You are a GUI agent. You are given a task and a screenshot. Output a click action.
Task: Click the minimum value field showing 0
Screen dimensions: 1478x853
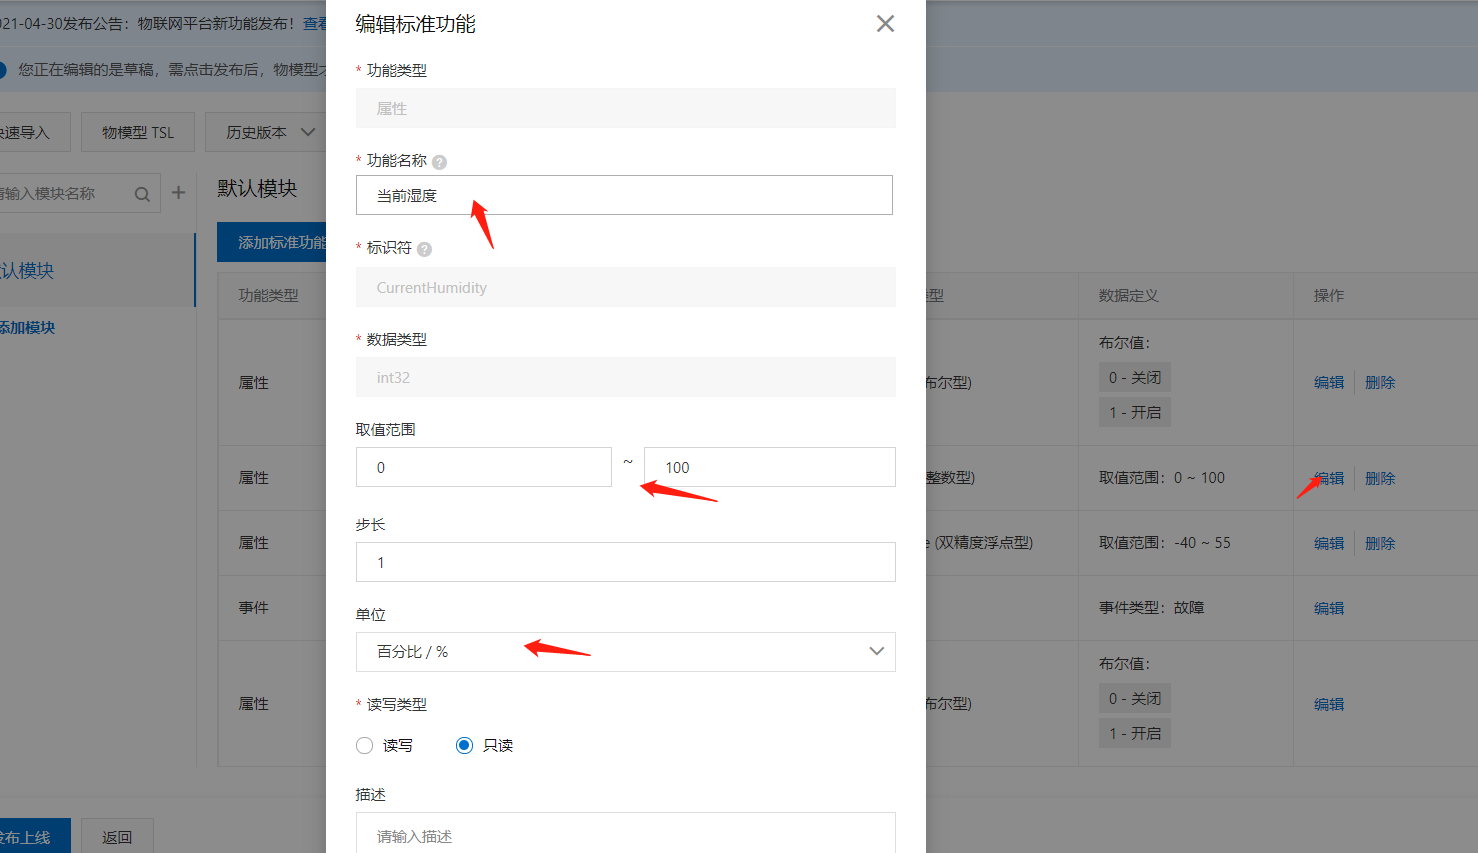484,467
